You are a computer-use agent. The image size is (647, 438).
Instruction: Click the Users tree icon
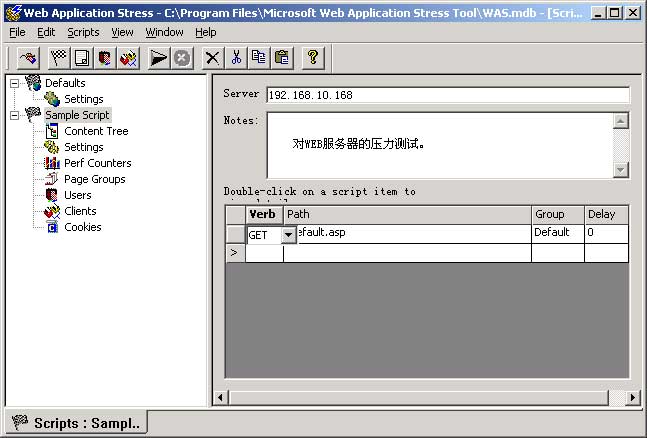point(52,195)
